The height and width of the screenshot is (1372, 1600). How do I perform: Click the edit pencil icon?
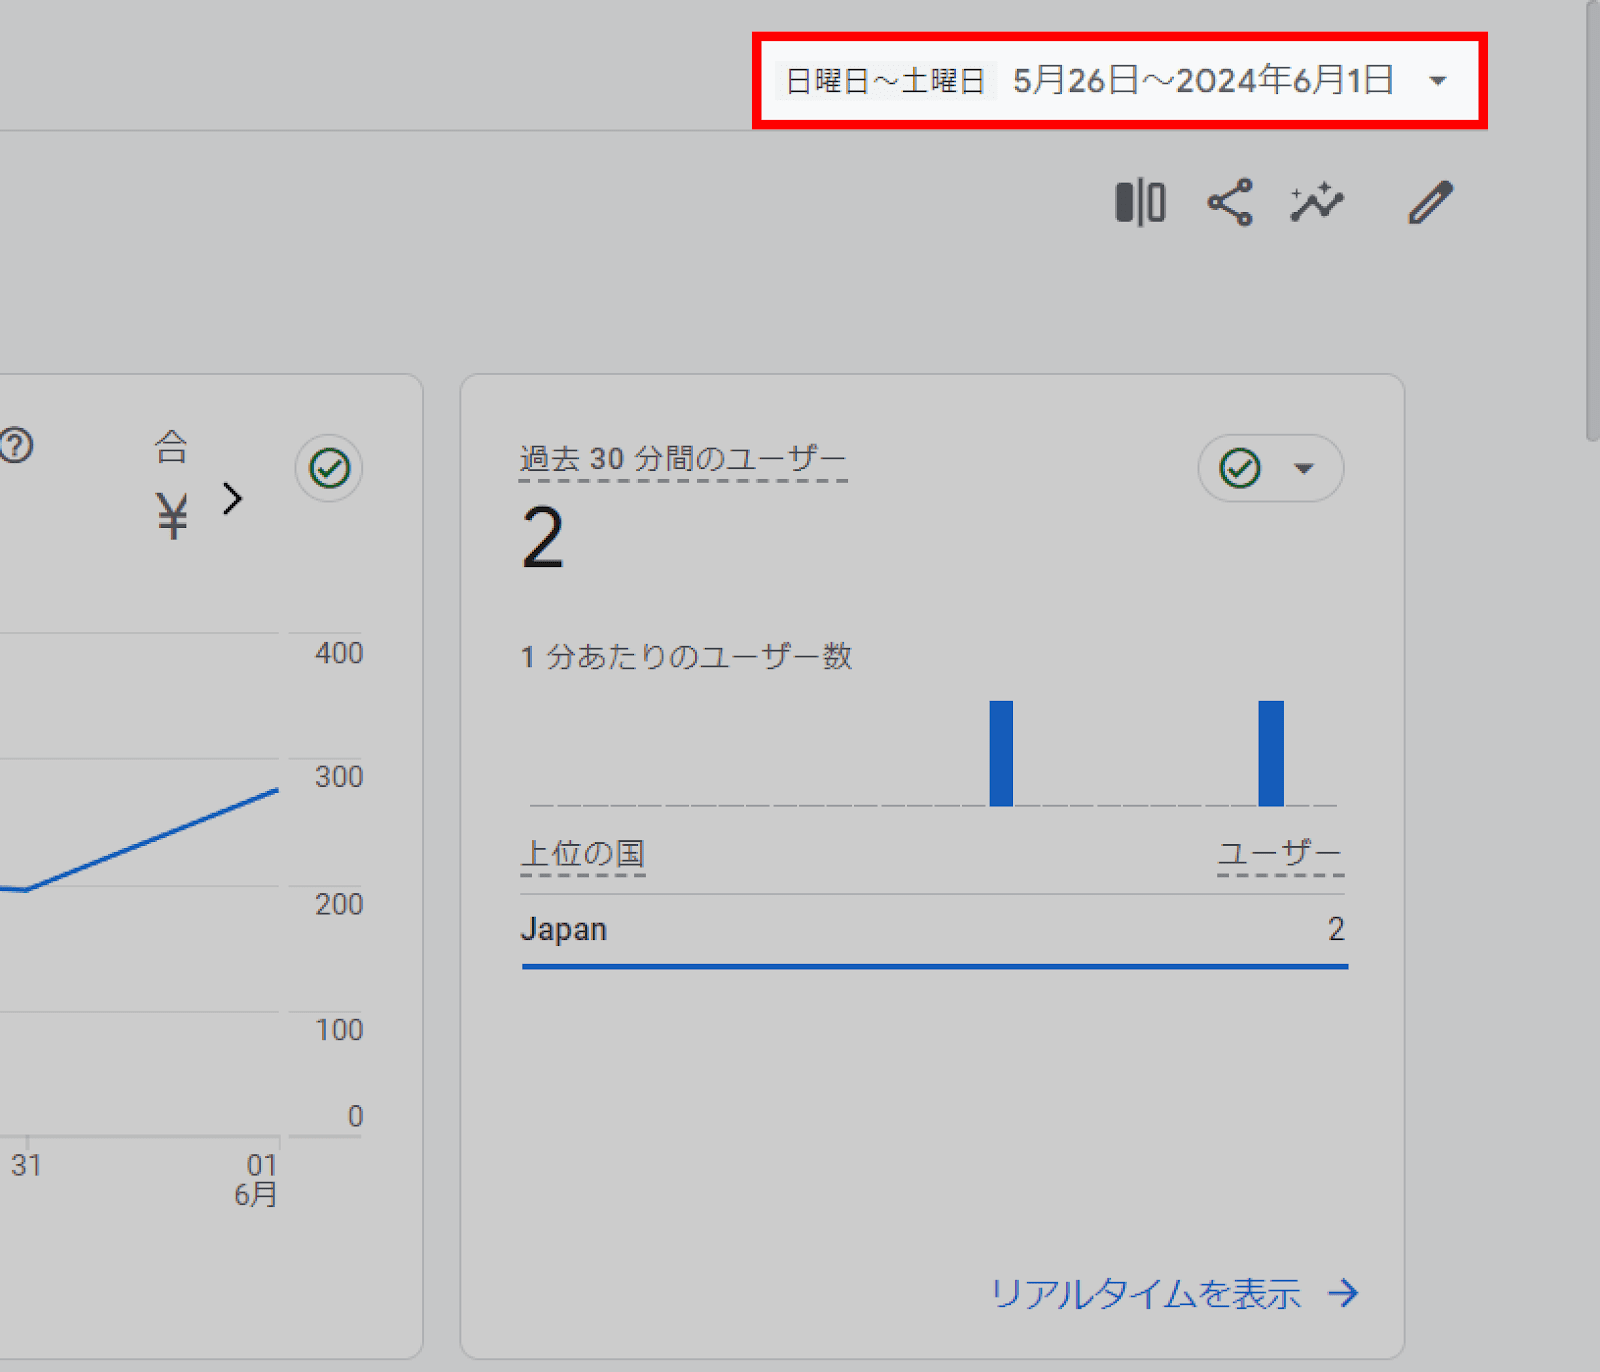pyautogui.click(x=1431, y=203)
